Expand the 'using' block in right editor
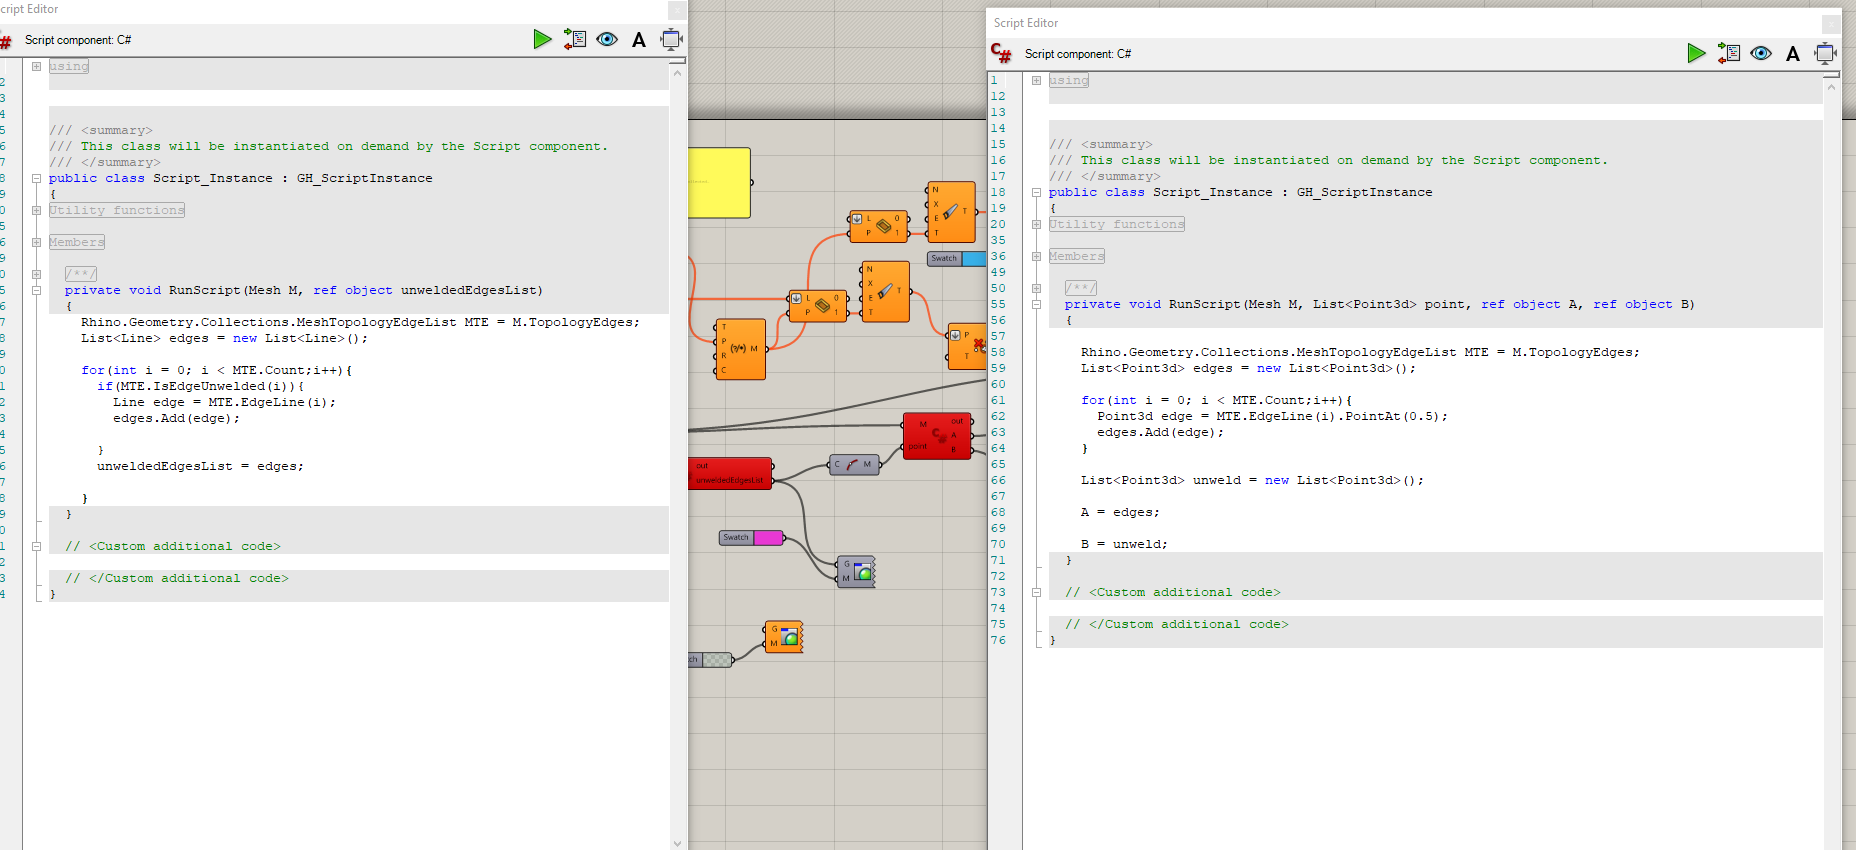The image size is (1856, 850). pyautogui.click(x=1037, y=81)
